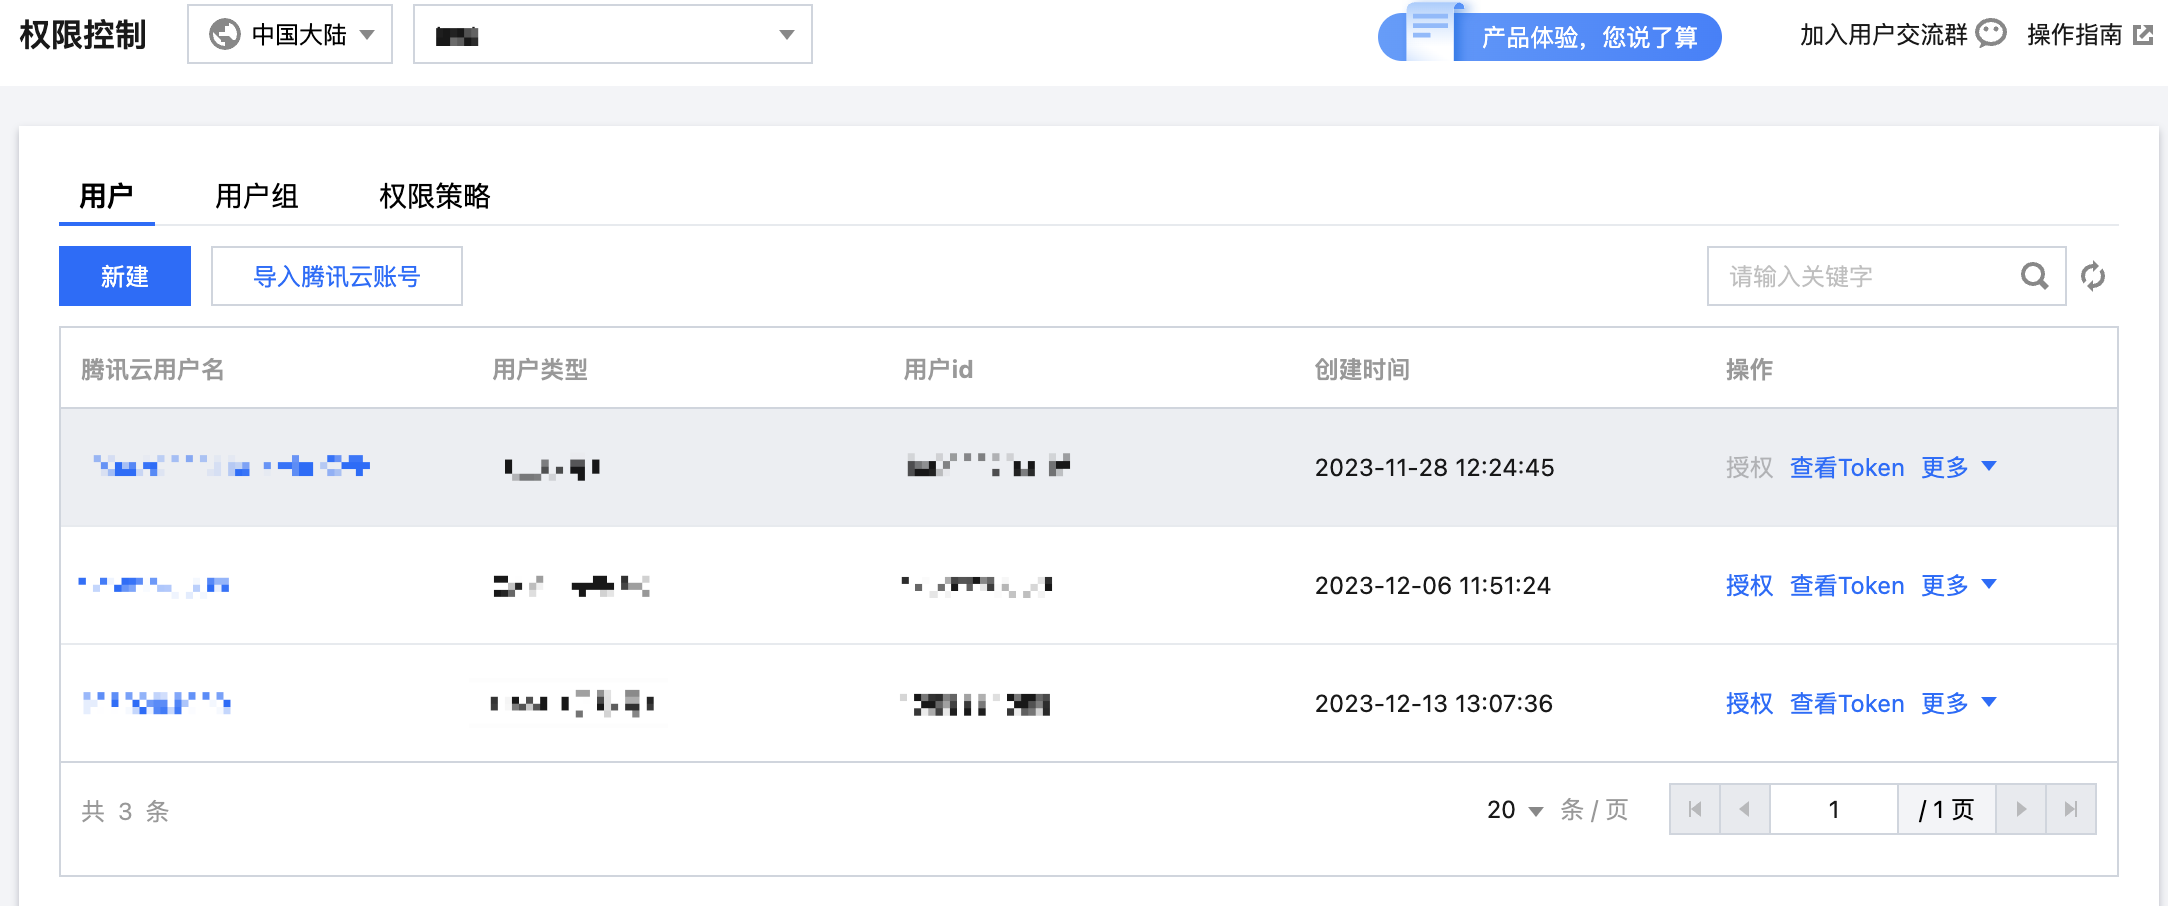Go to the previous page arrow

click(1745, 809)
